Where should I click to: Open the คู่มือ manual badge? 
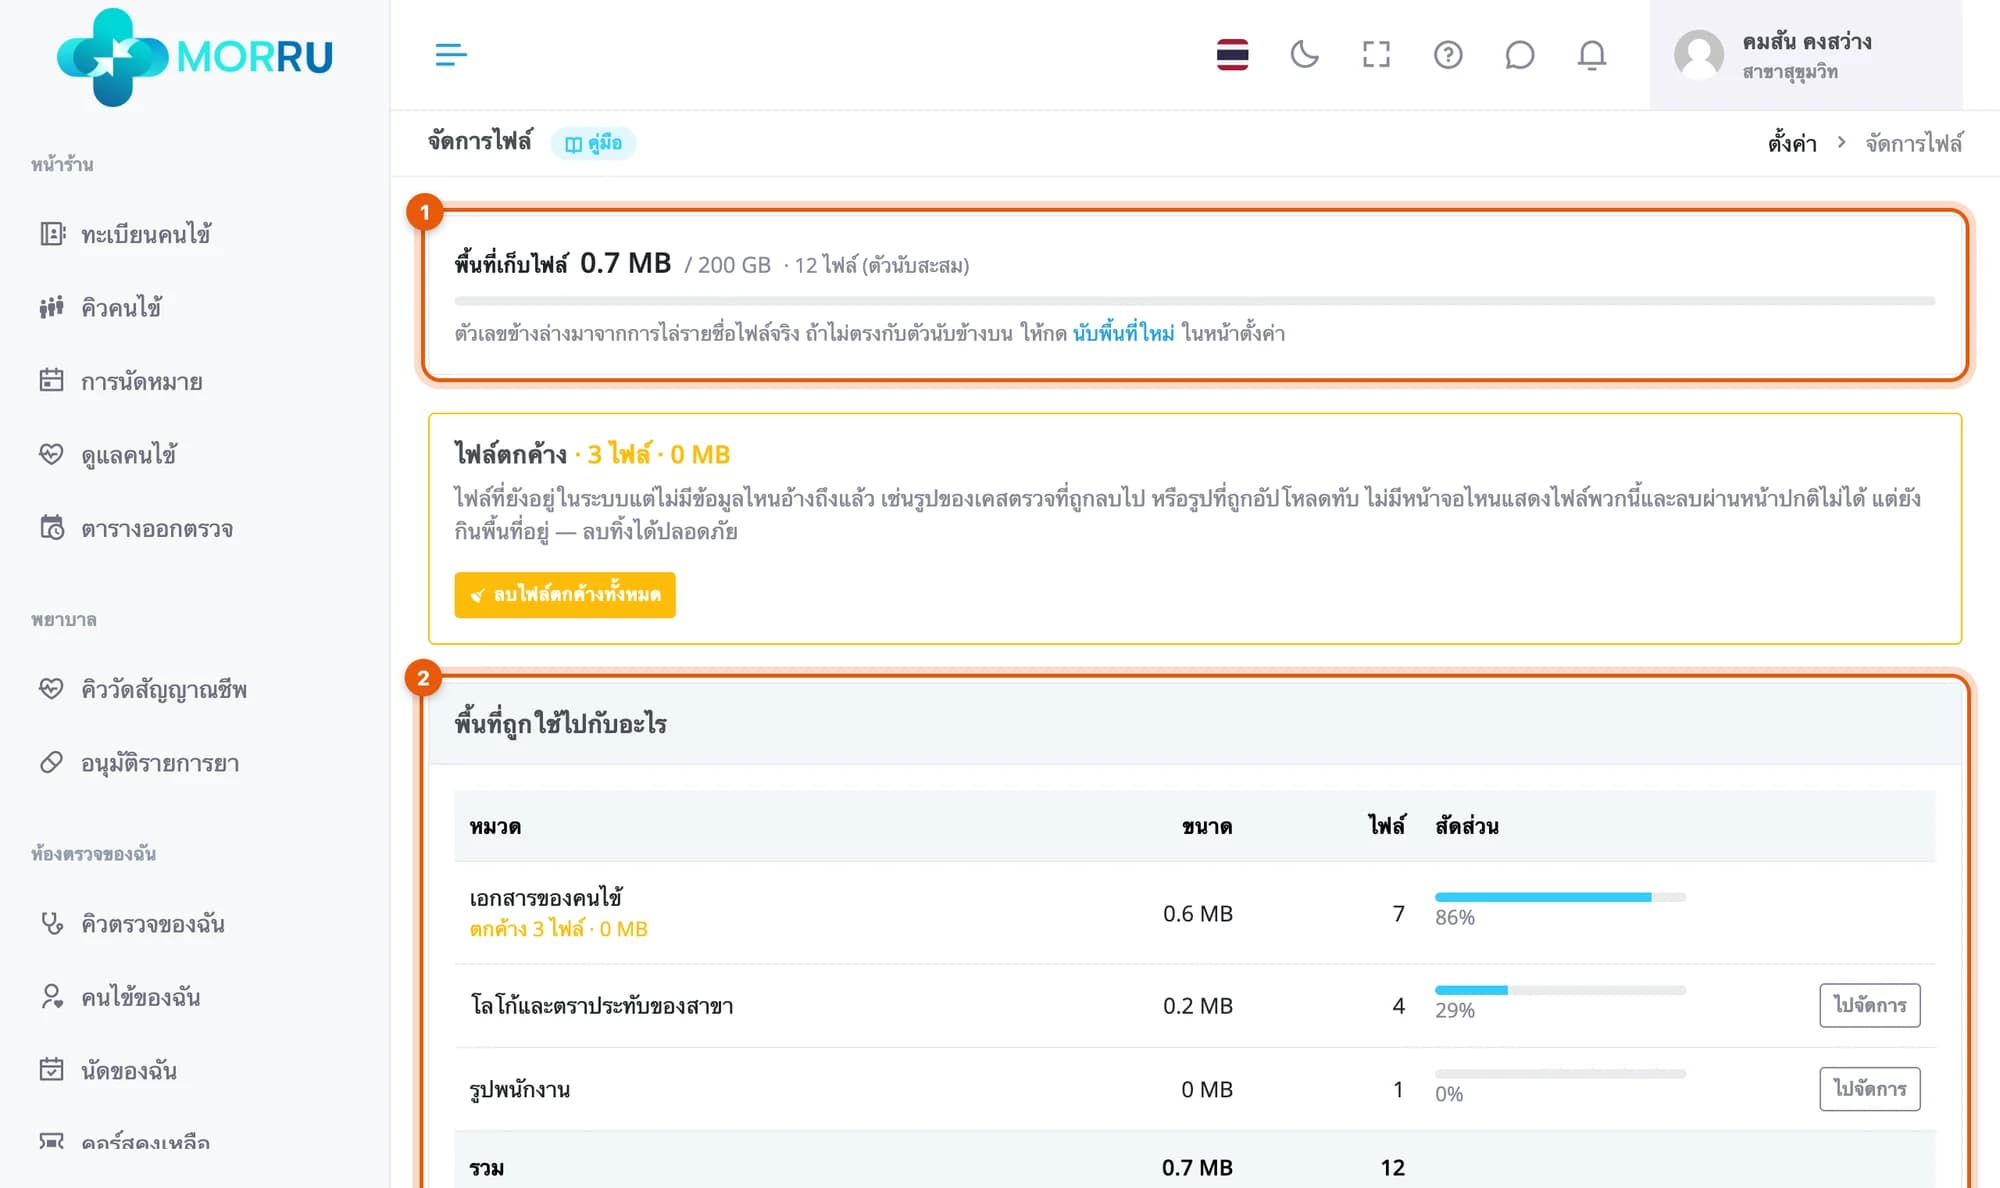(x=593, y=143)
